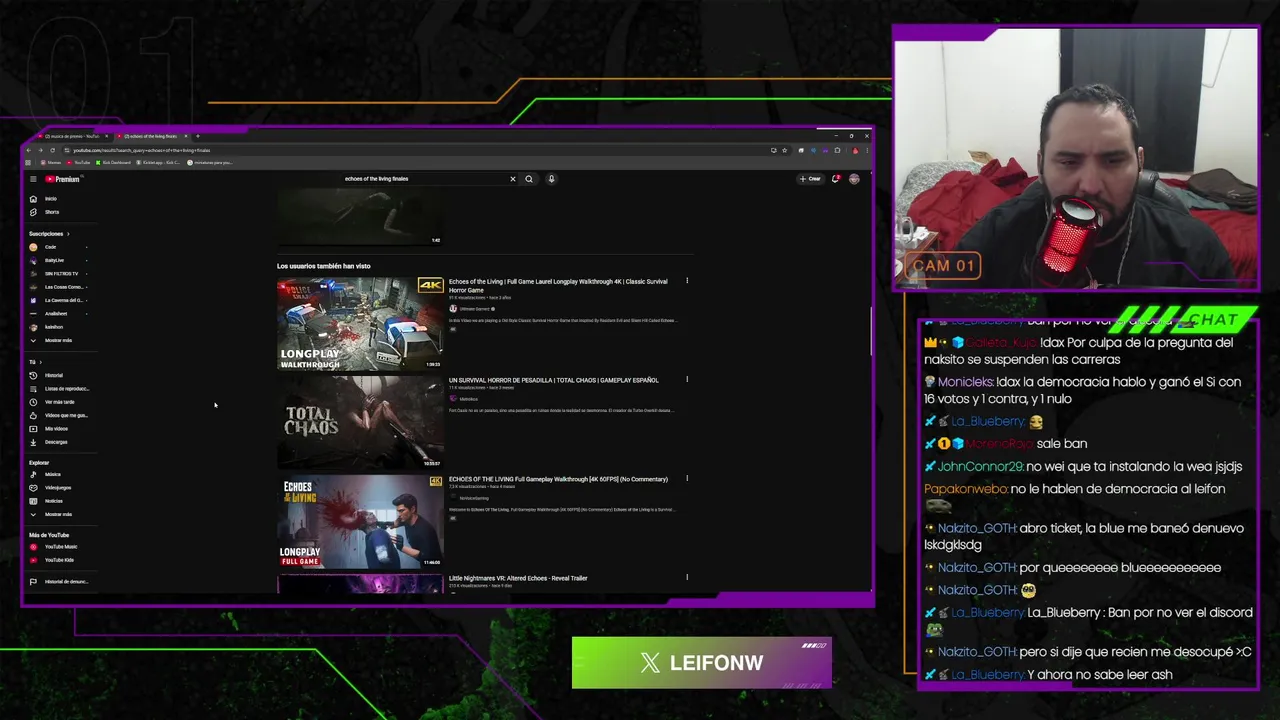Open SIN FILTROS TV channel
The height and width of the screenshot is (720, 1280).
click(x=60, y=274)
